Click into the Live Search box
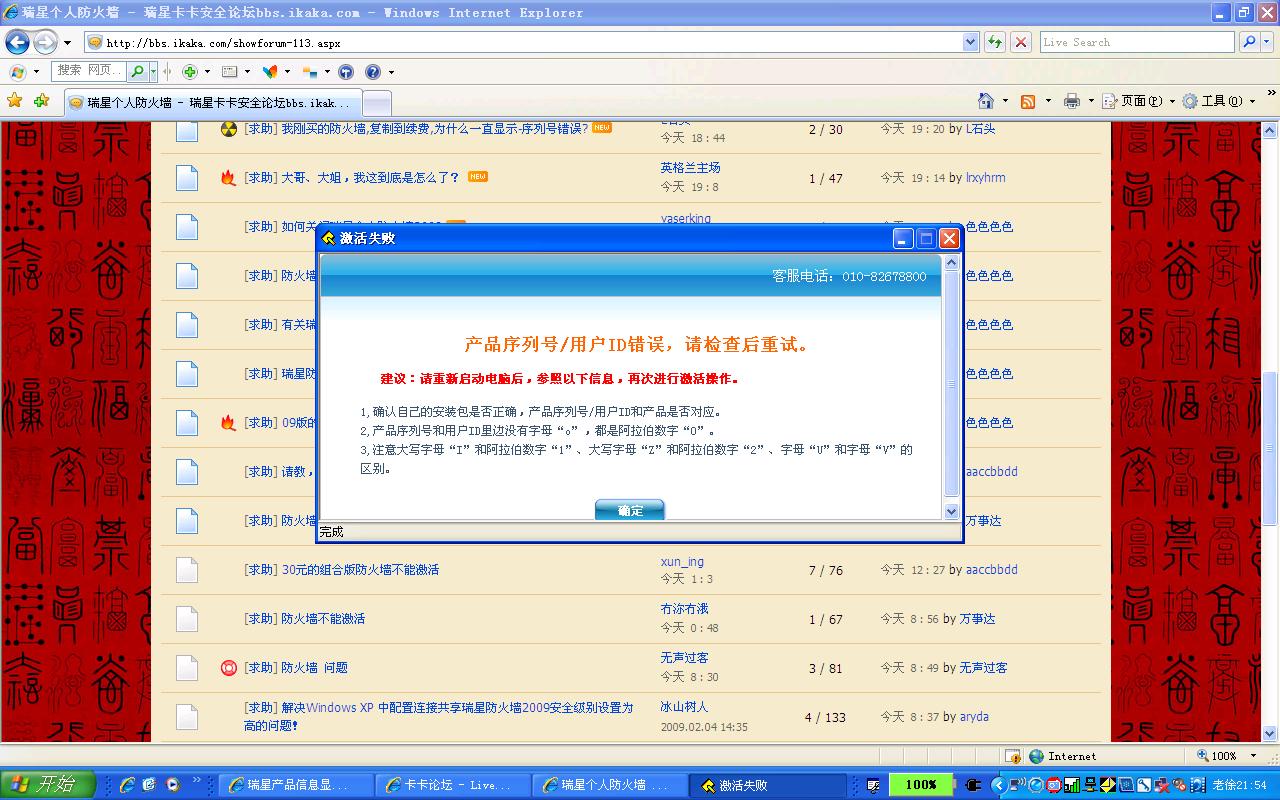Image resolution: width=1280 pixels, height=800 pixels. [1137, 42]
